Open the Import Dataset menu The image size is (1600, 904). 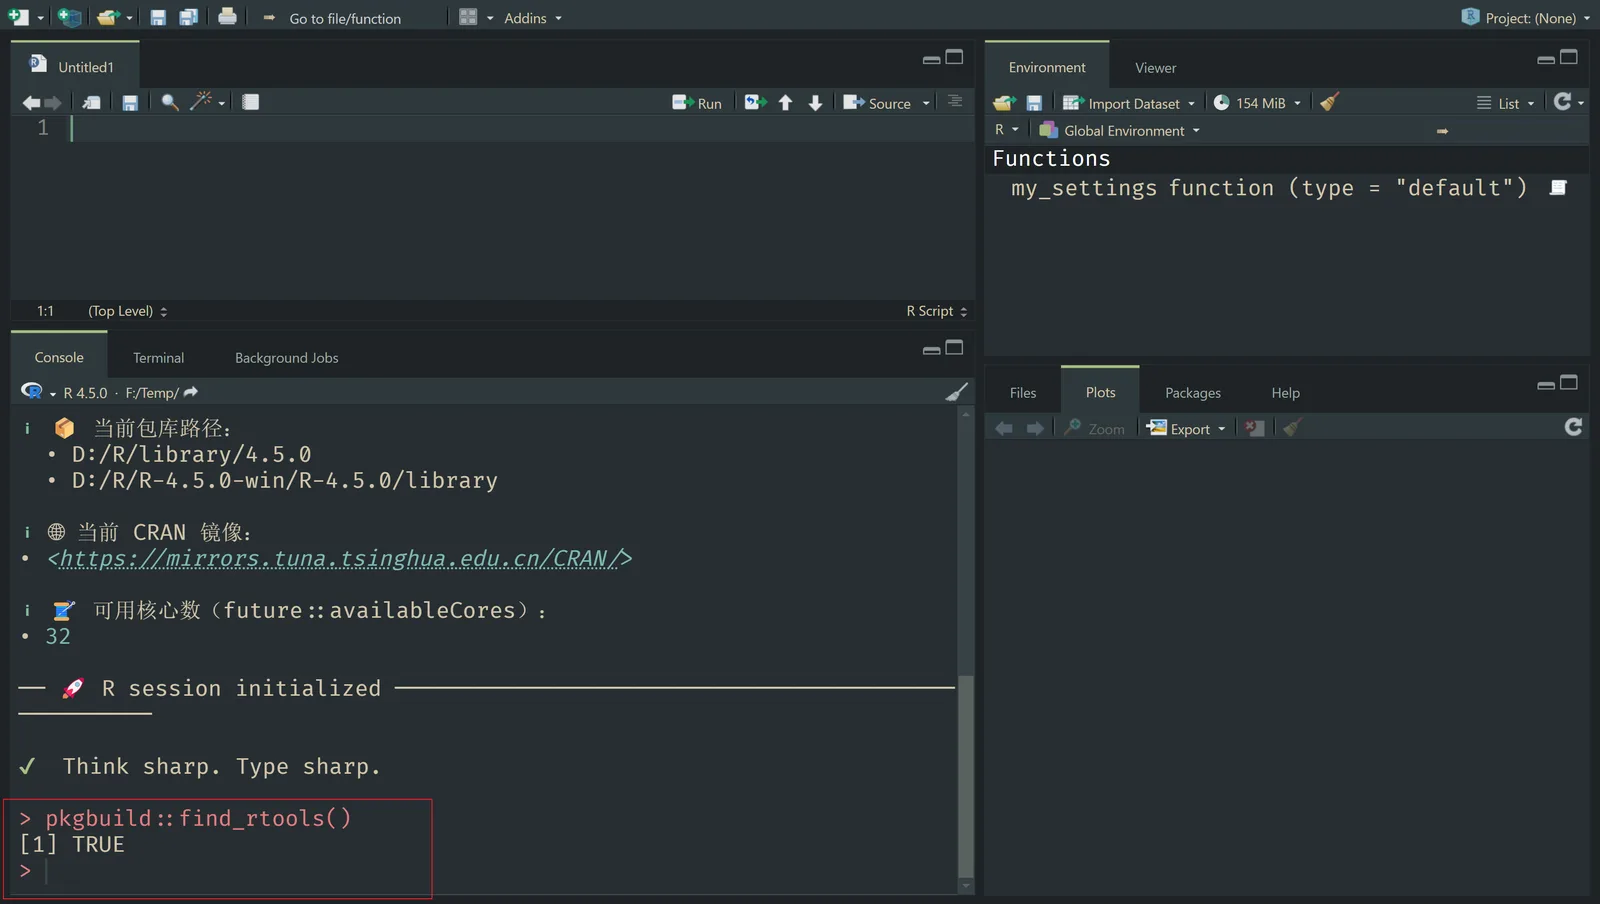point(1129,103)
